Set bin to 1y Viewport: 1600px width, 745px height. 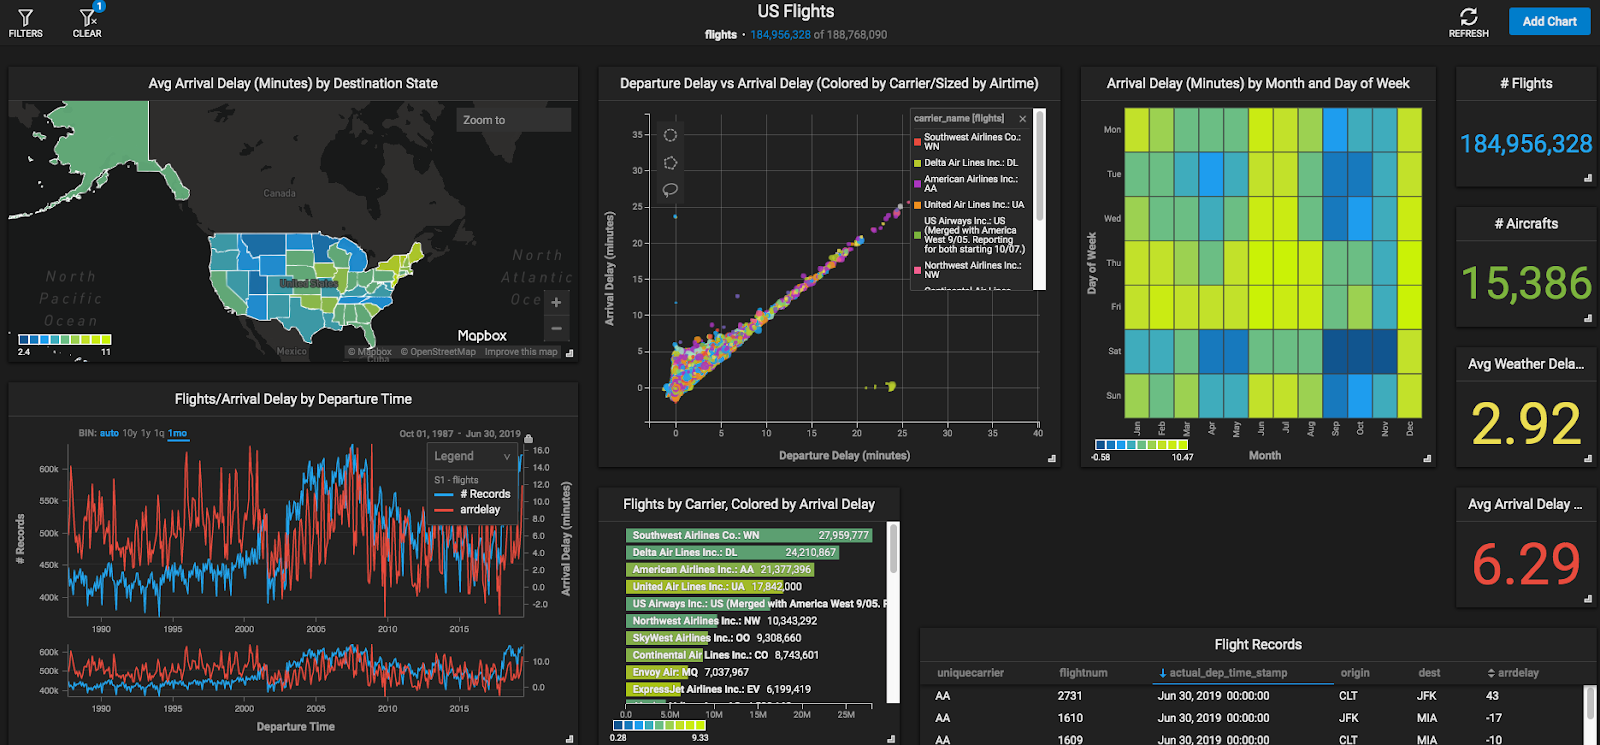point(146,433)
